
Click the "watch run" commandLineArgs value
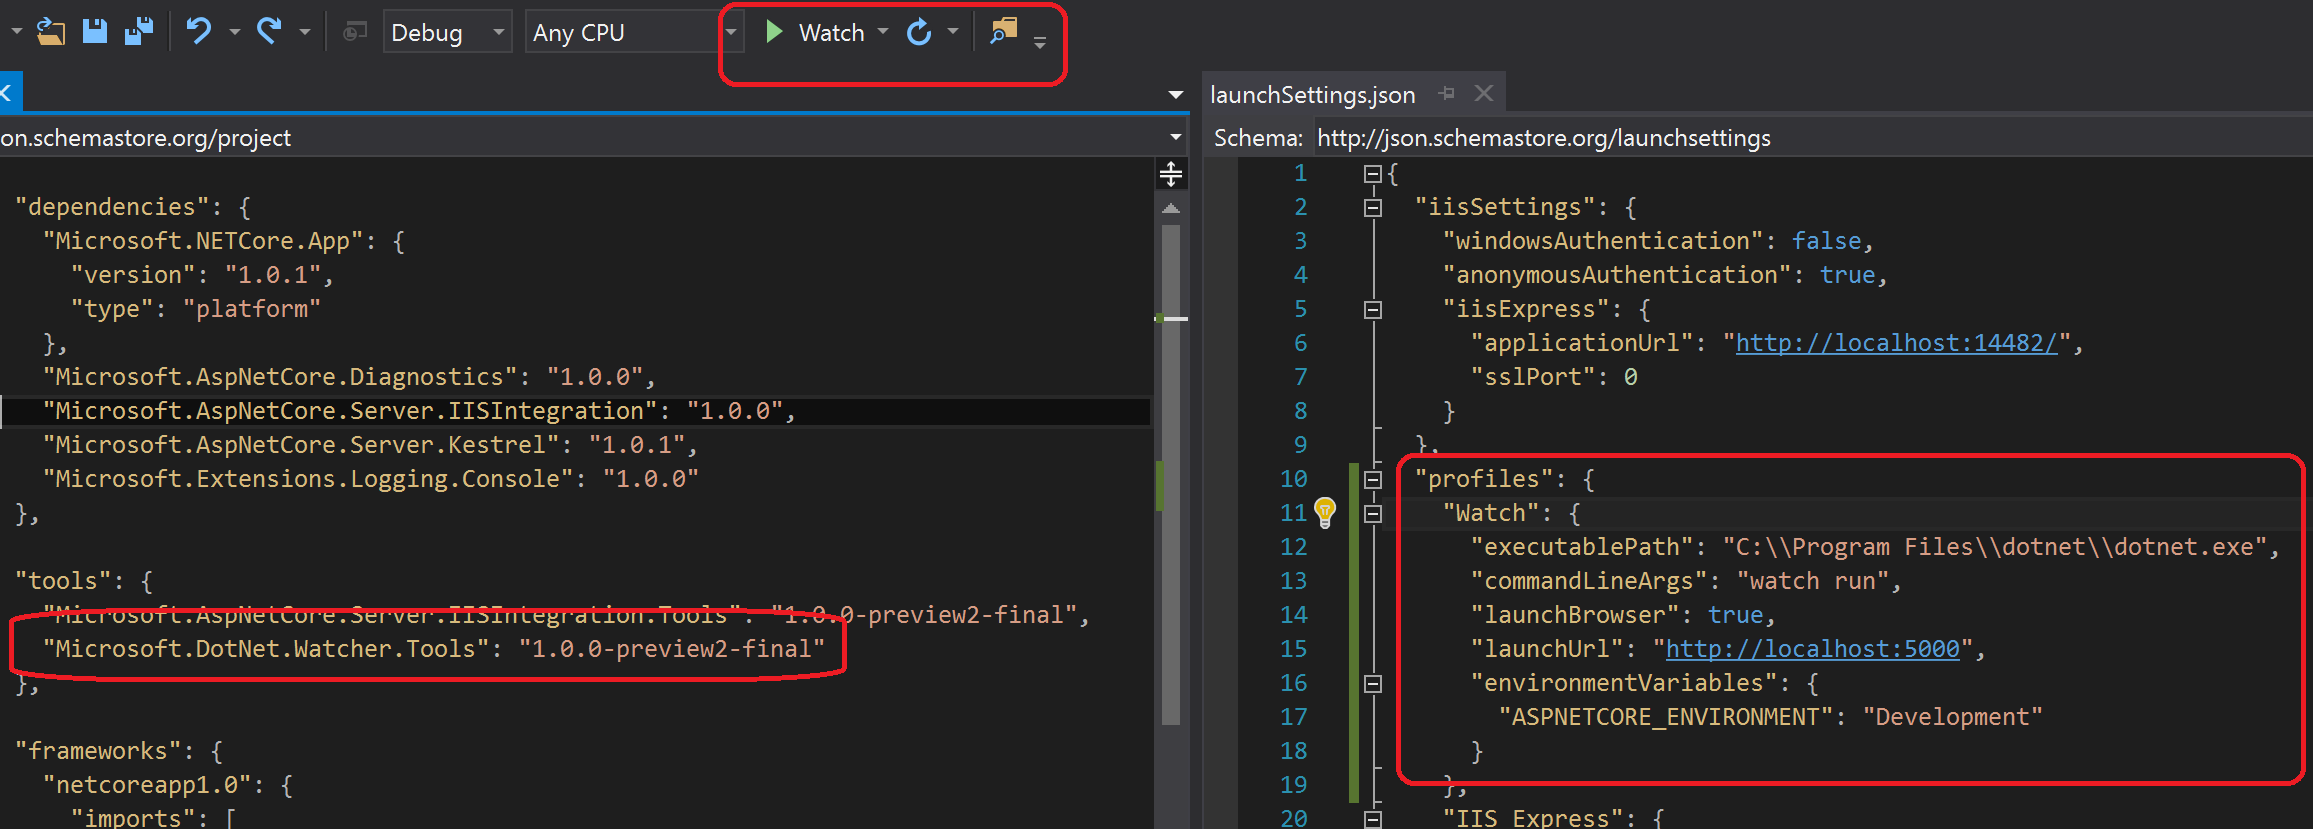point(1812,581)
